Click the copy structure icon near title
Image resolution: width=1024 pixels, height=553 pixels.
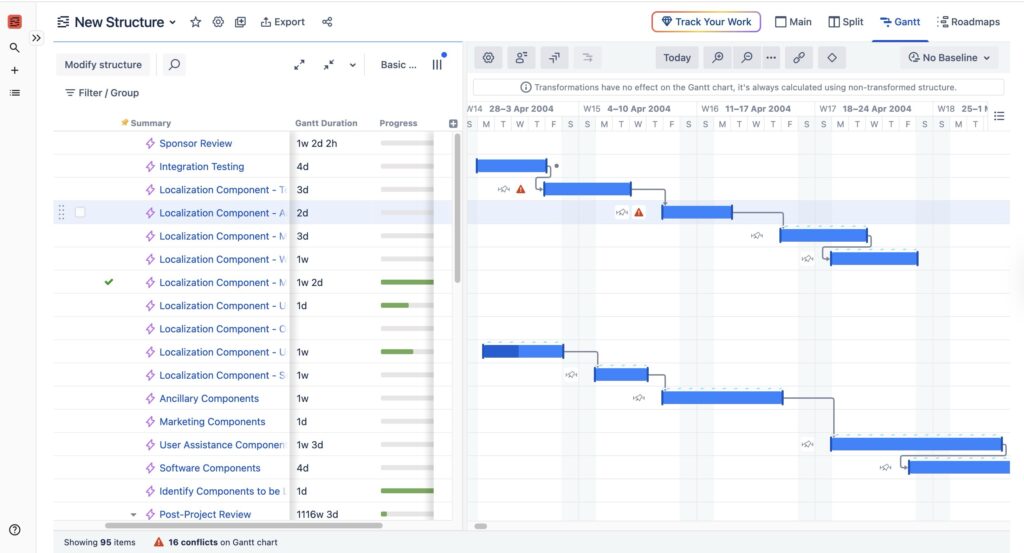(x=240, y=22)
